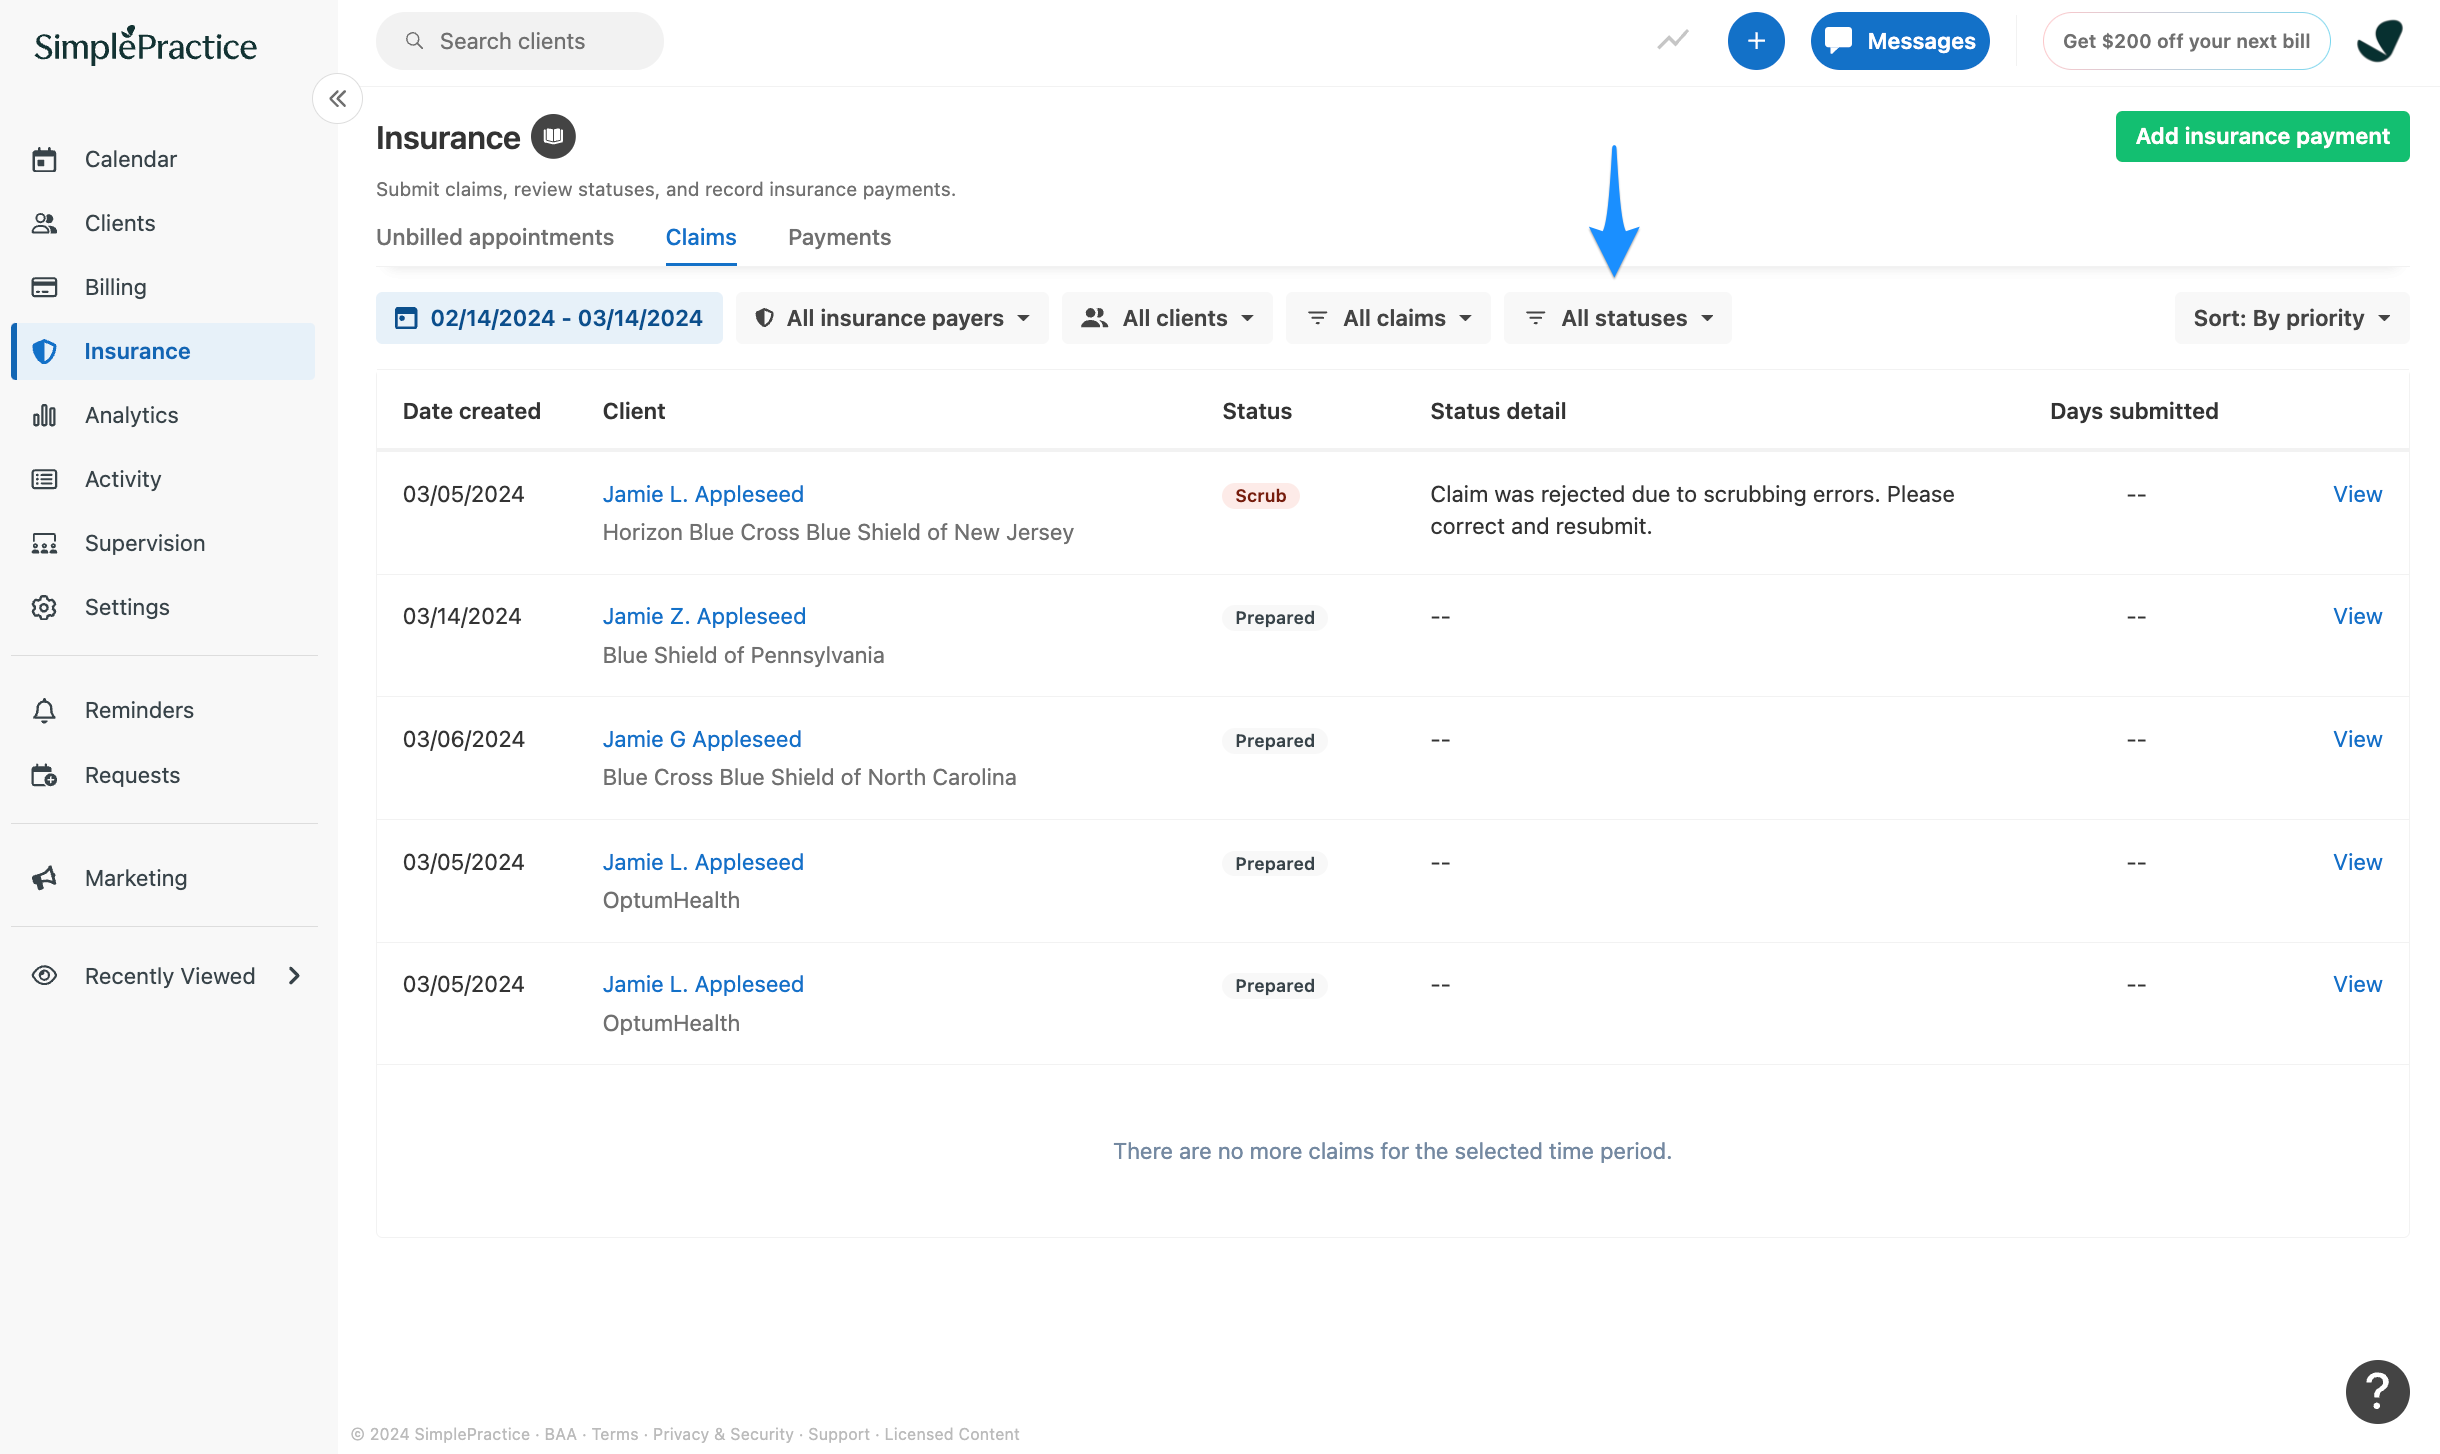Open the Analytics page
2440x1454 pixels.
(163, 415)
